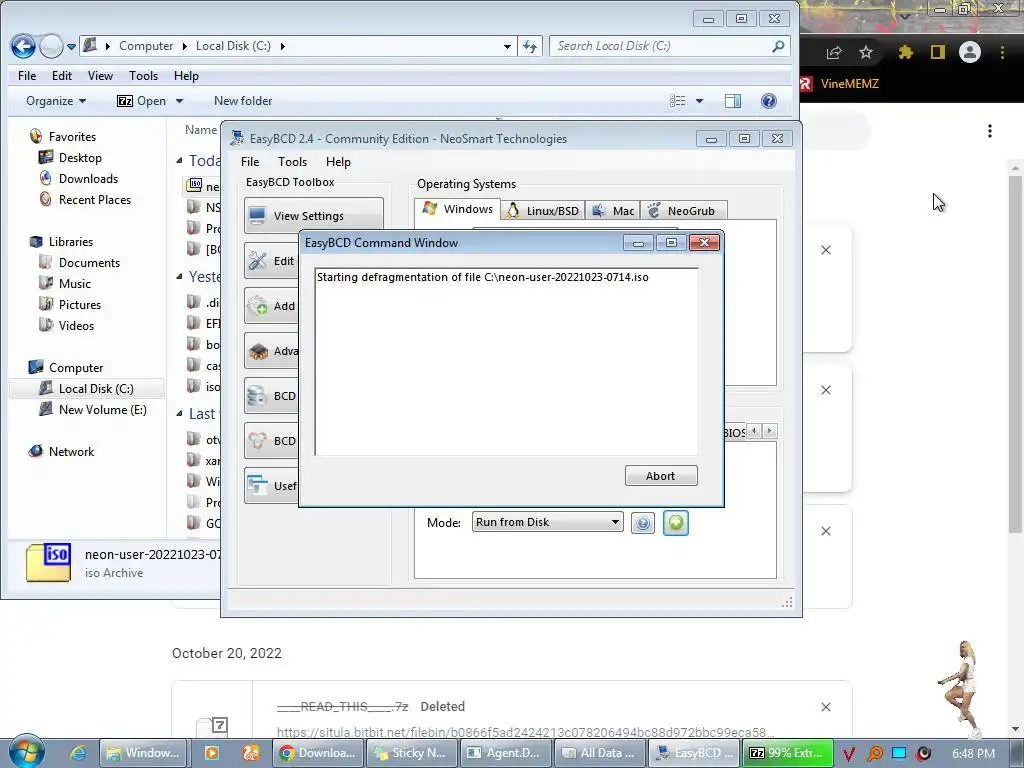Open downloads page three-dot menu
1024x768 pixels.
coord(990,131)
